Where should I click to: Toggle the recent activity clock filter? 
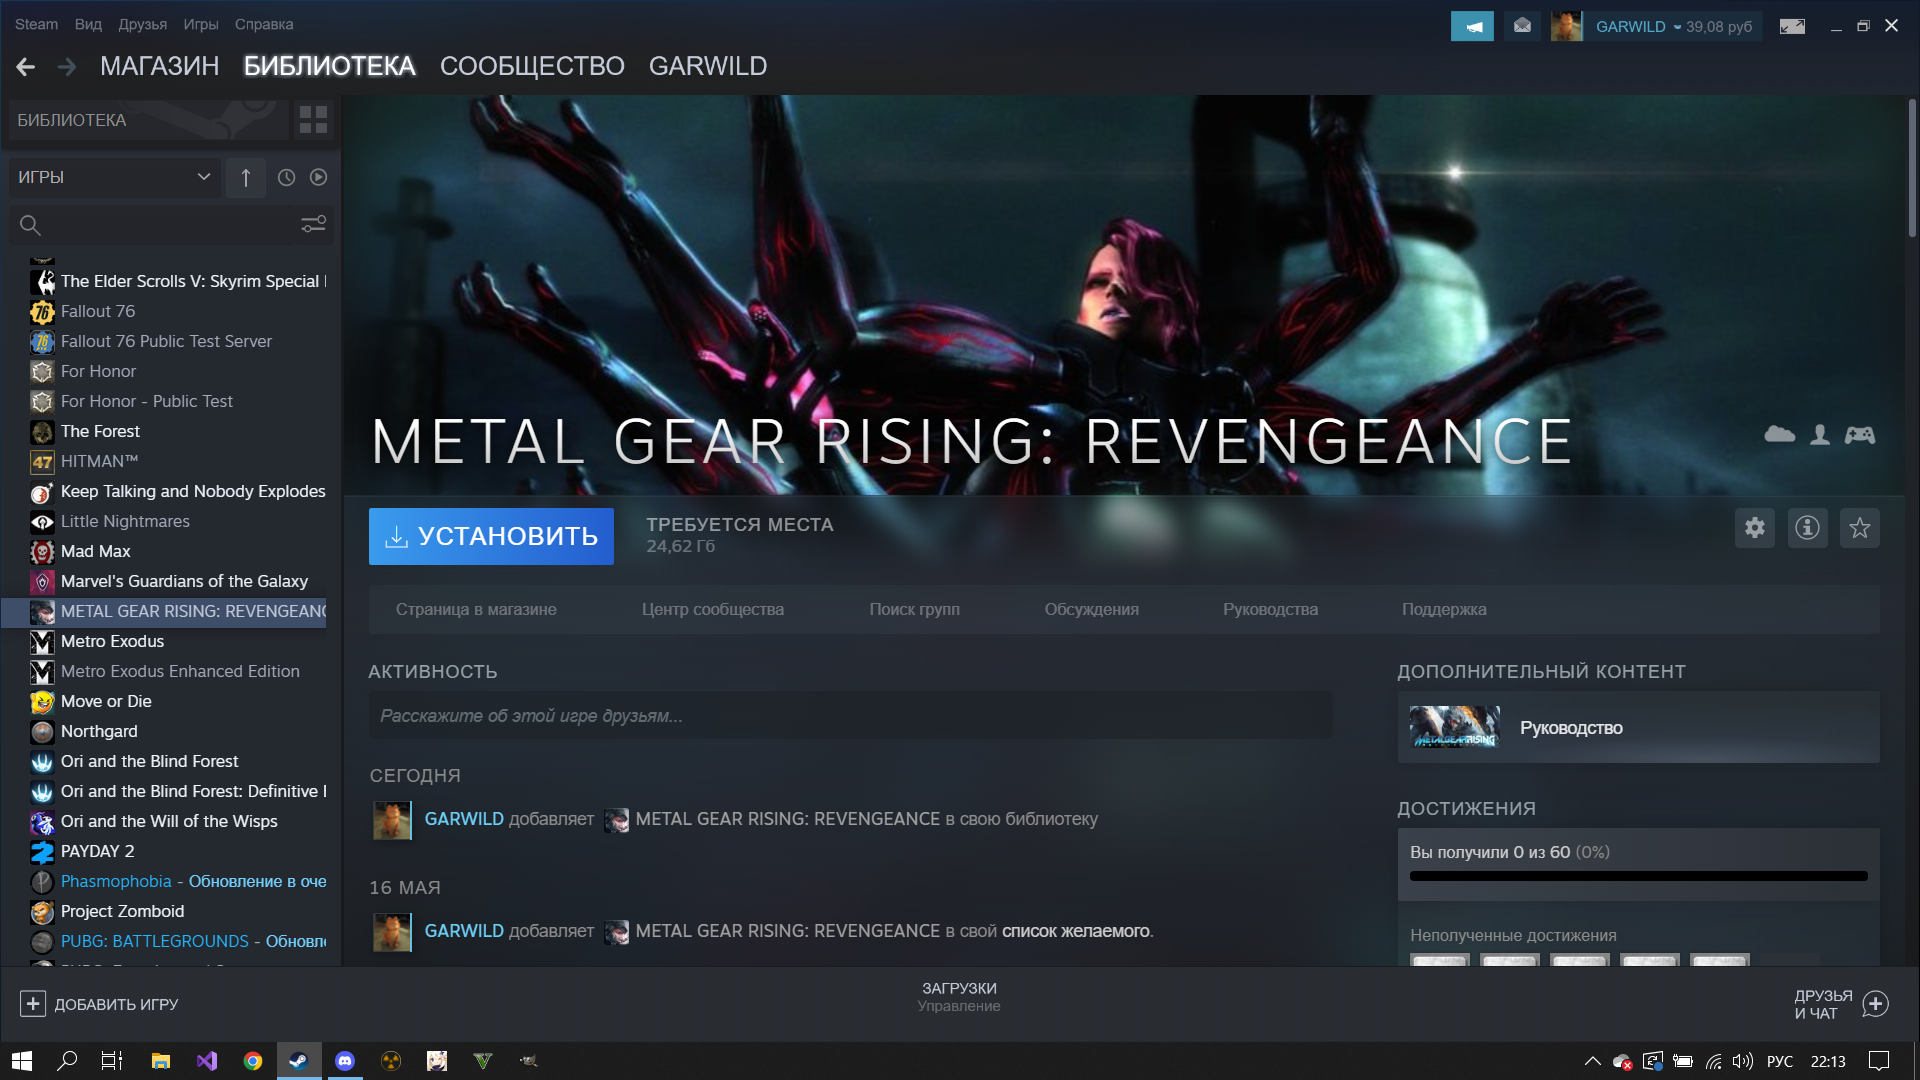(286, 177)
